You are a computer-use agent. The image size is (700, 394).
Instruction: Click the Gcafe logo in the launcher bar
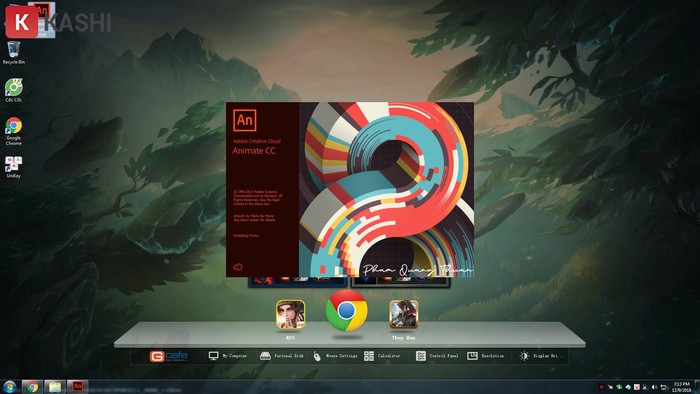click(169, 356)
